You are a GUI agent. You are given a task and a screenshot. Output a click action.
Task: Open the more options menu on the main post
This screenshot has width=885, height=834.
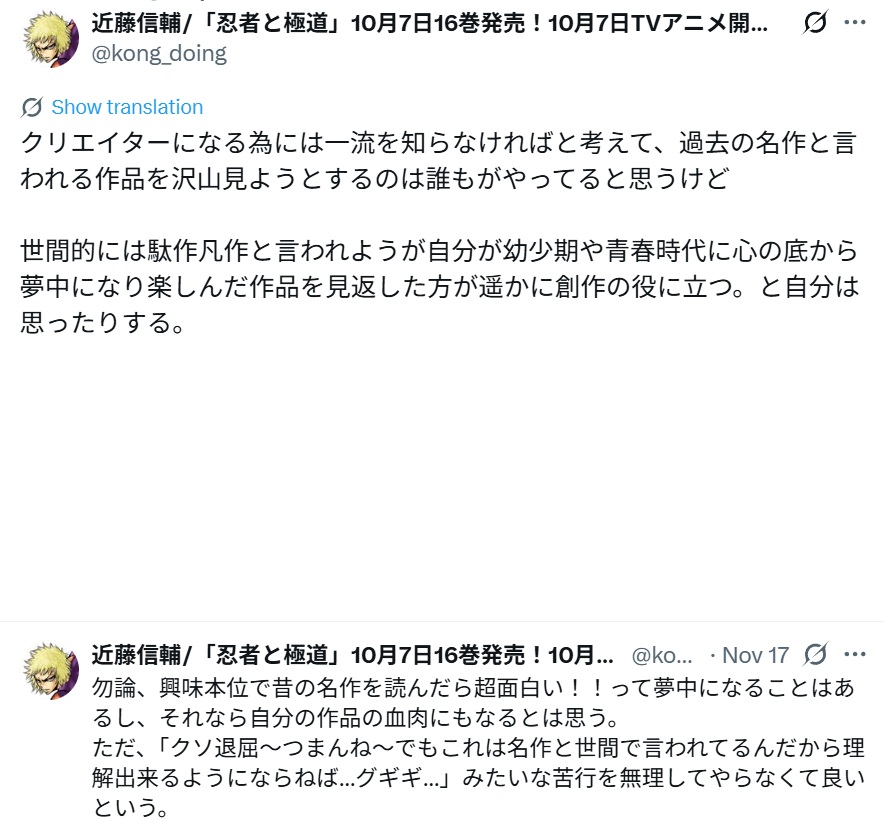click(855, 22)
